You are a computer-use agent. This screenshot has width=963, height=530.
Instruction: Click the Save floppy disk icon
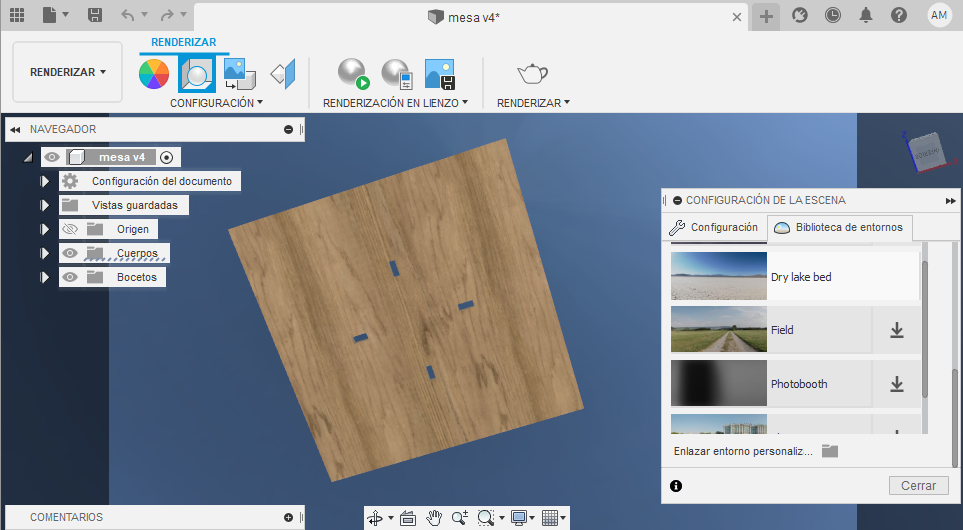[x=95, y=15]
